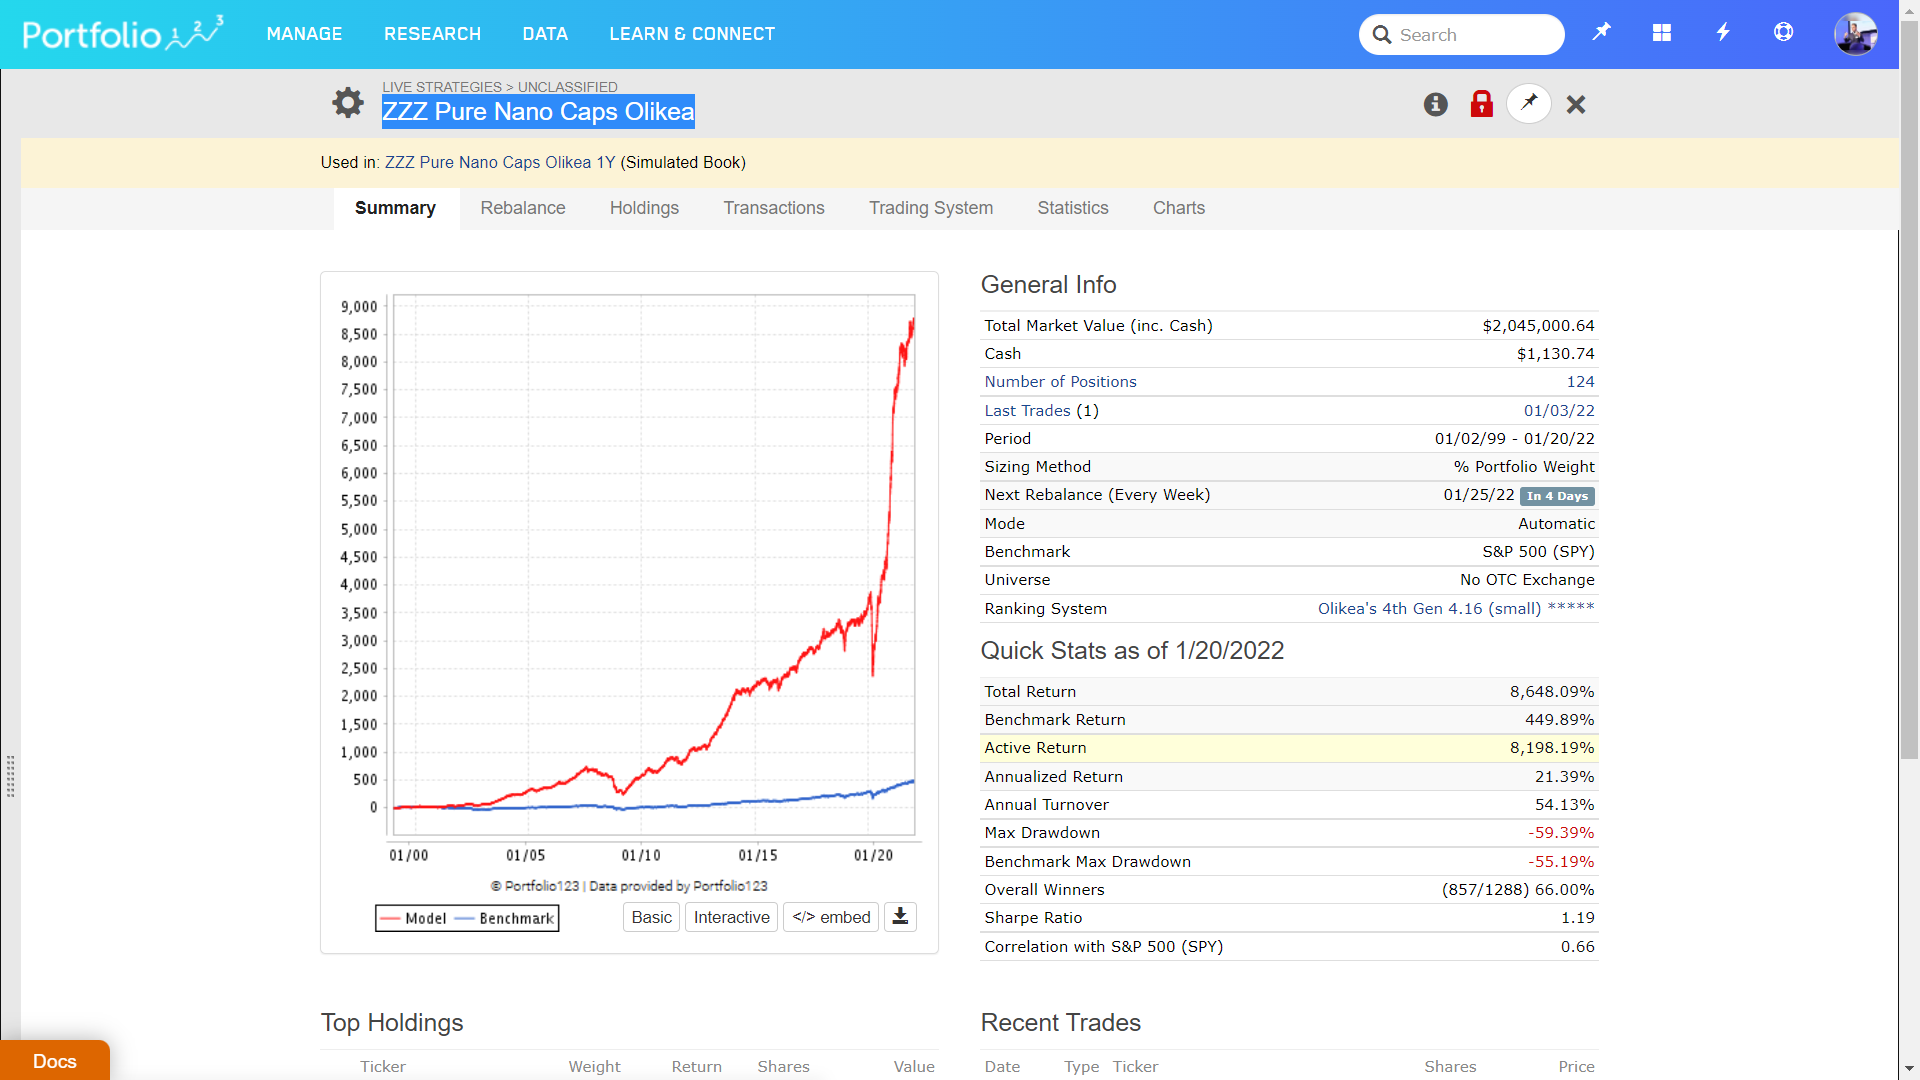Close the strategy with X icon
Image resolution: width=1920 pixels, height=1080 pixels.
pyautogui.click(x=1576, y=104)
